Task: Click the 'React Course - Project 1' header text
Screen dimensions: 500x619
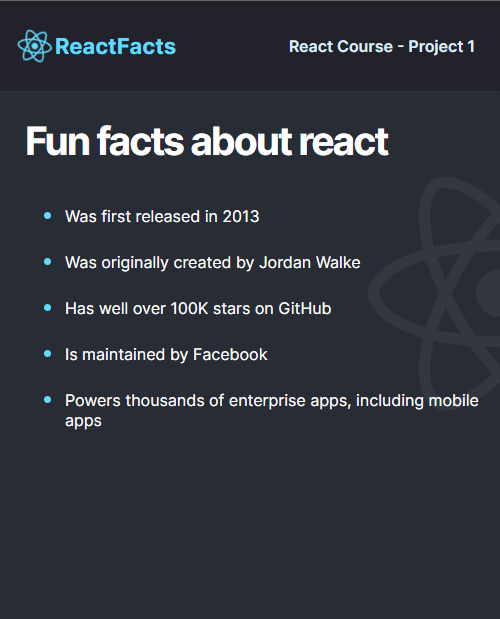Action: (382, 47)
